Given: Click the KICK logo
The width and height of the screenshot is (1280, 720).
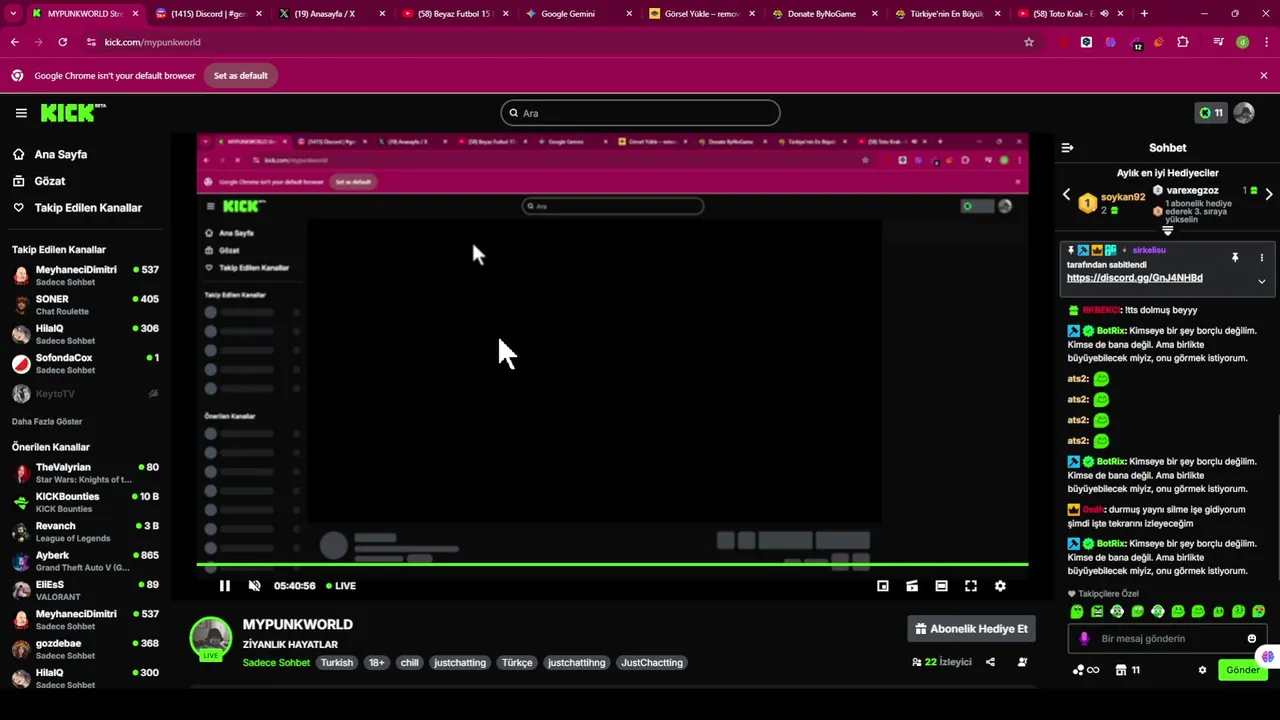Looking at the screenshot, I should pos(73,113).
